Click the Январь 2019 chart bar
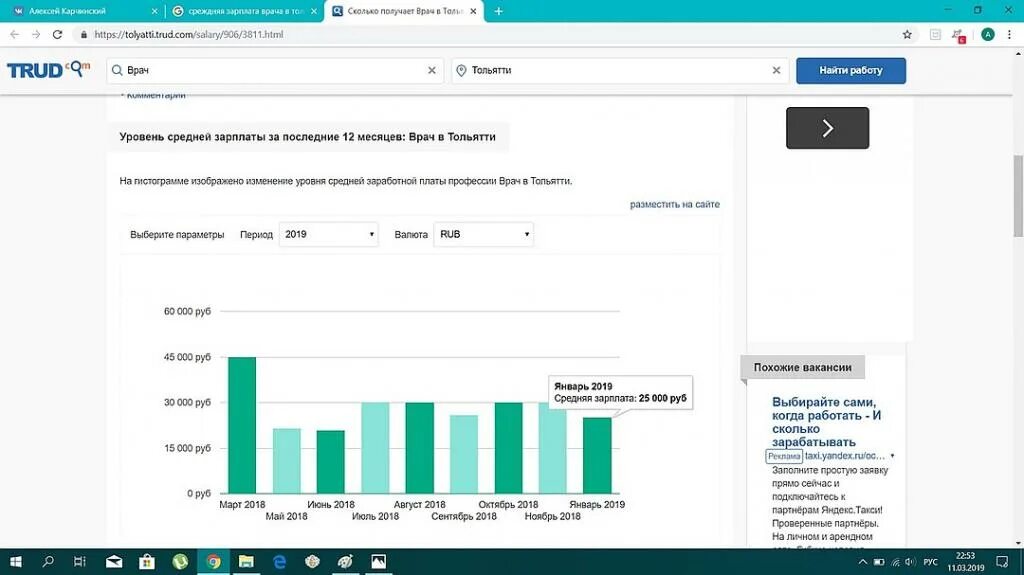 [x=597, y=455]
